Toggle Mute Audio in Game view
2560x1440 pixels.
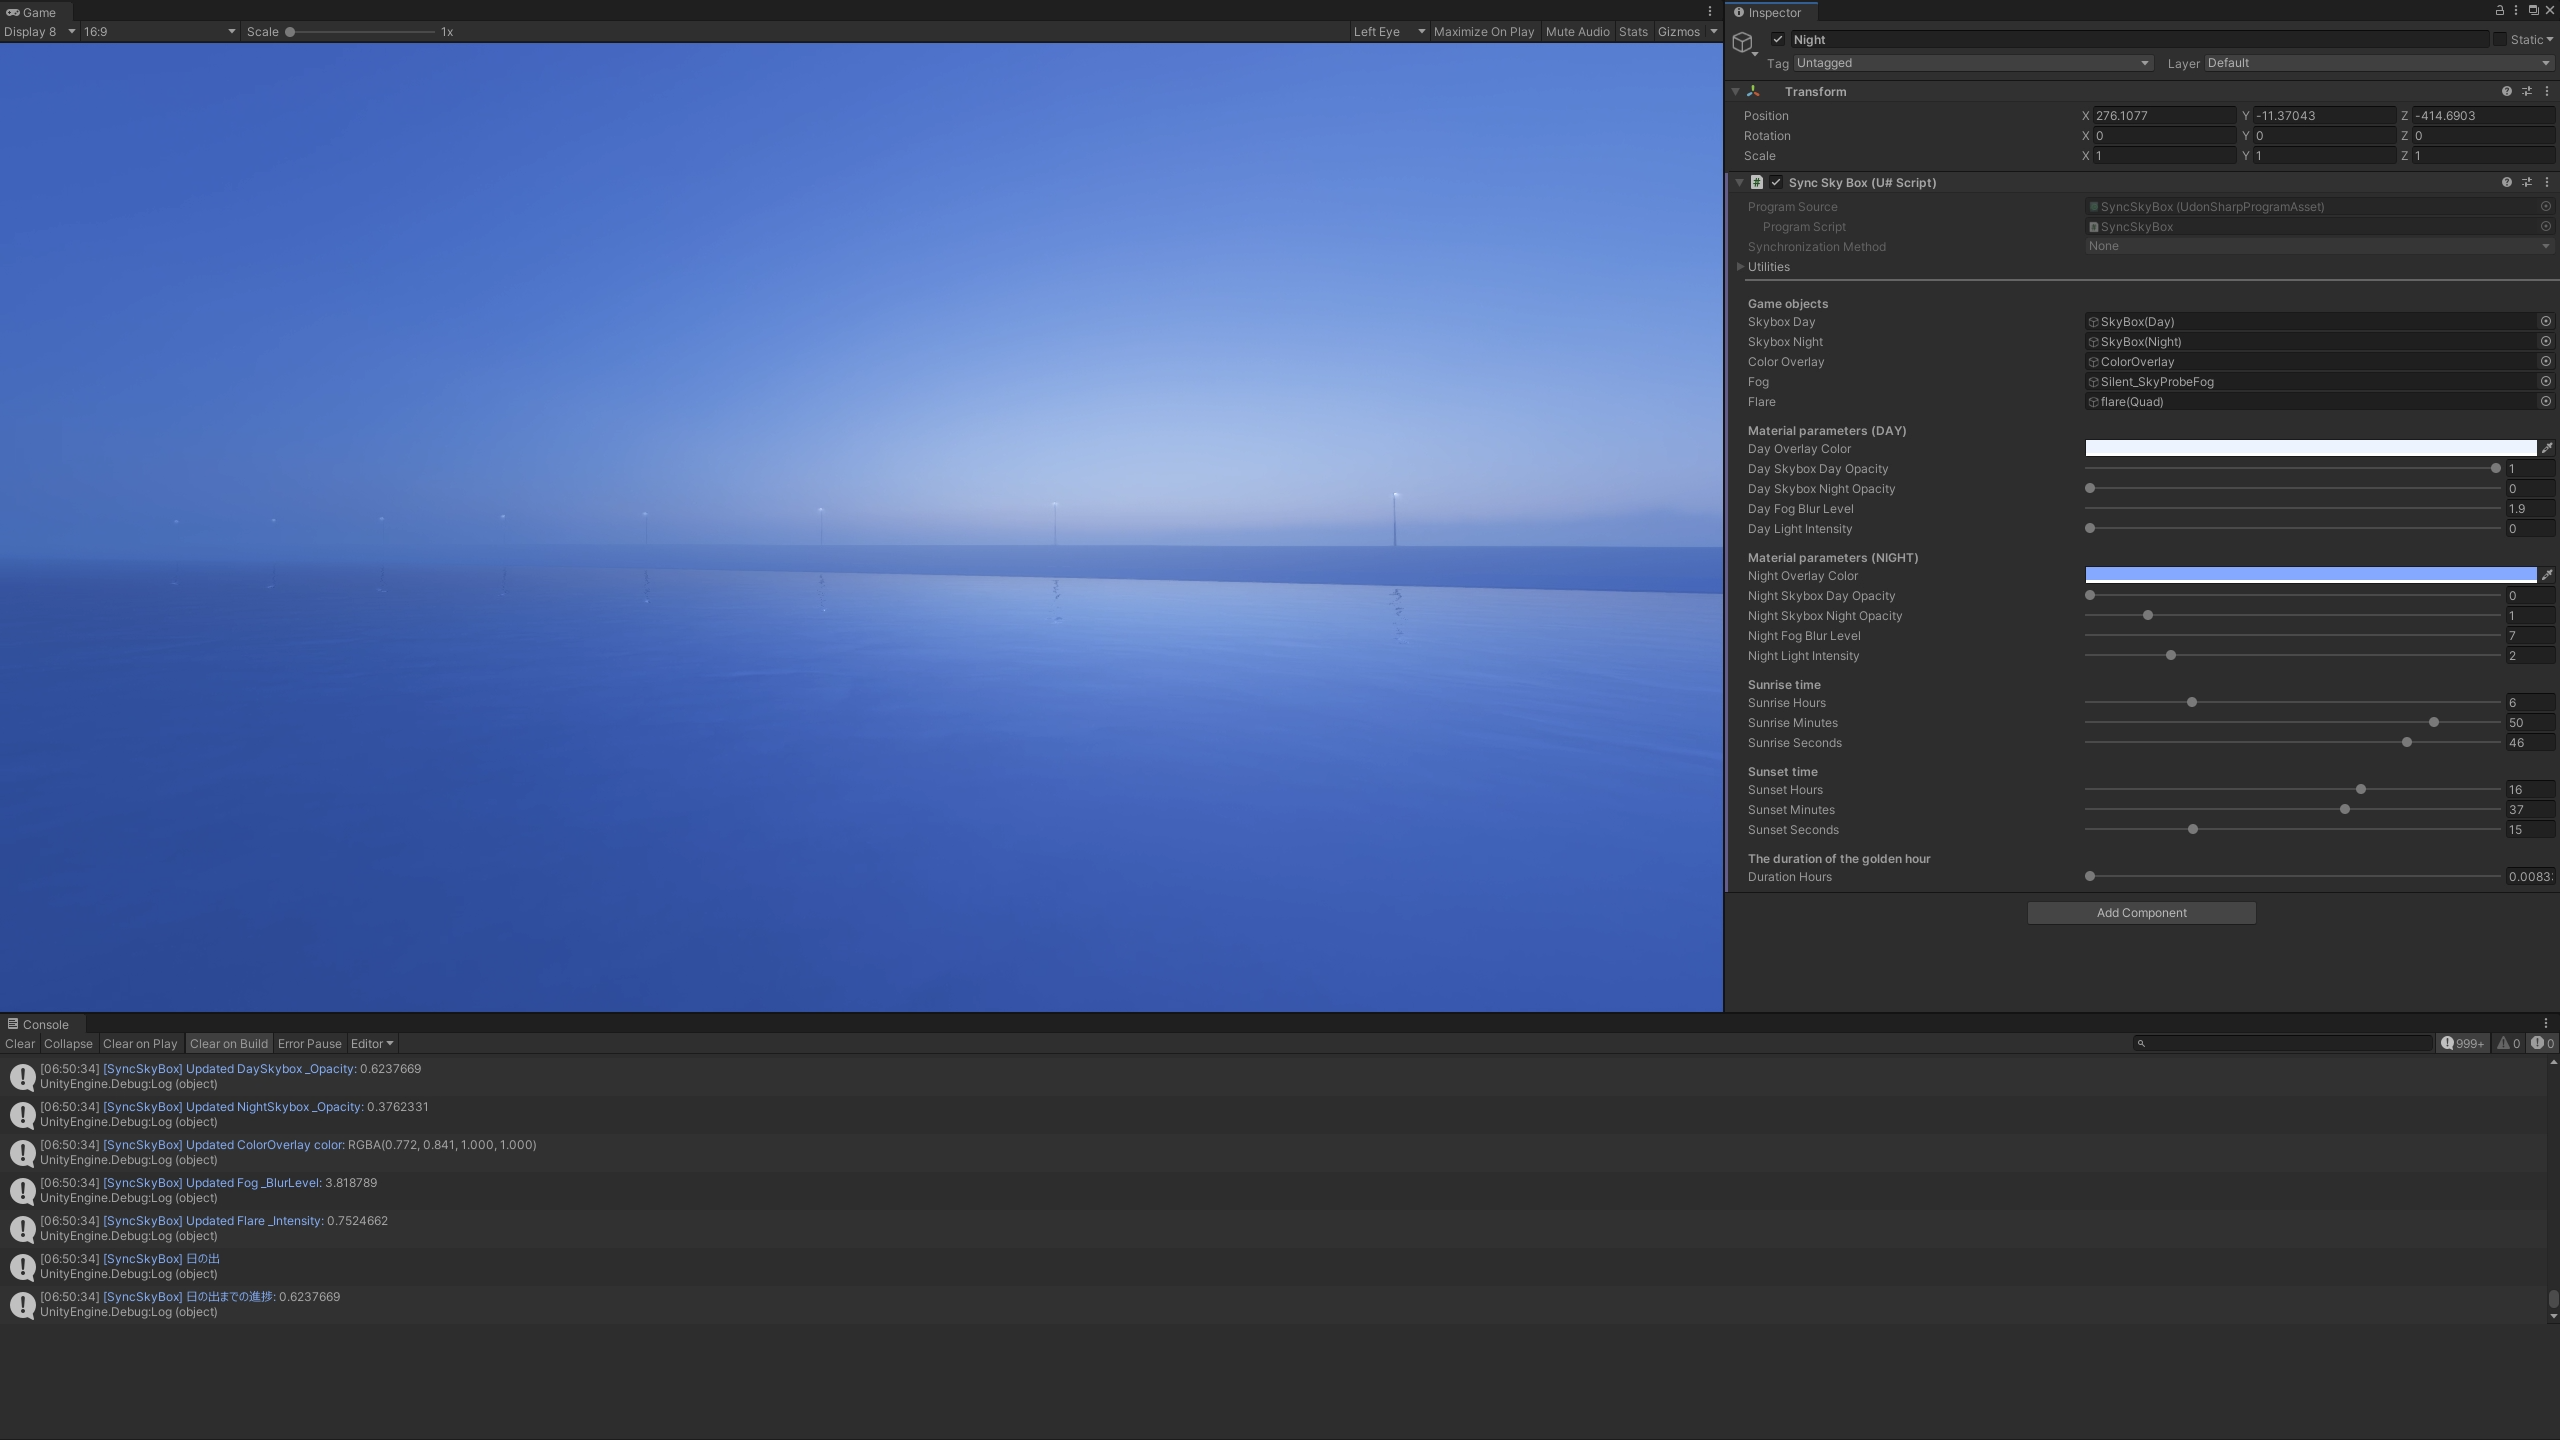[x=1577, y=31]
